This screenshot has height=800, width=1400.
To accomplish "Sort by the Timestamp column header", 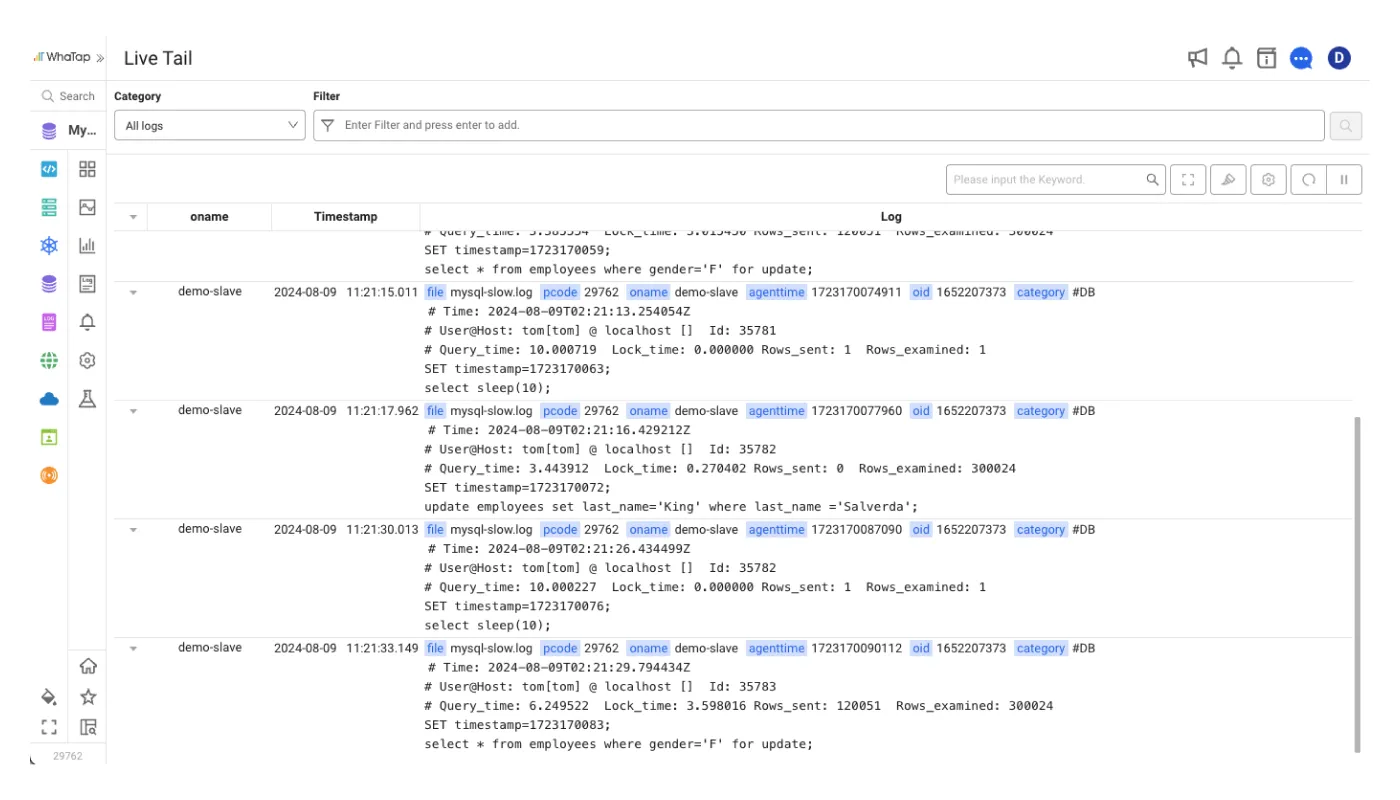I will (345, 217).
